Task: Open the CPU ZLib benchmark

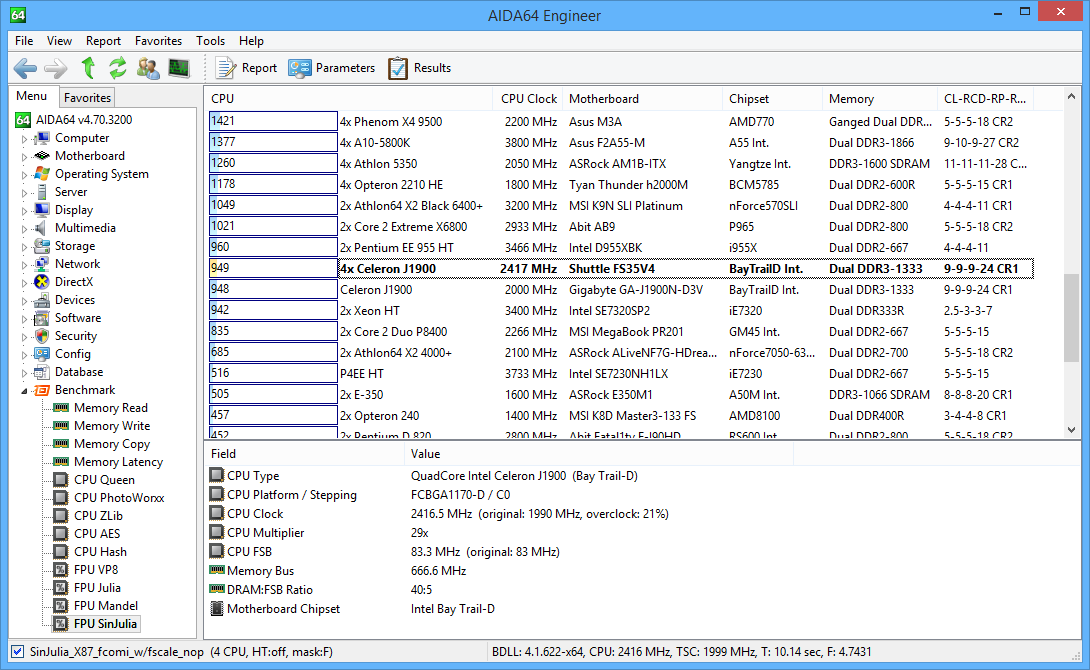Action: (98, 516)
